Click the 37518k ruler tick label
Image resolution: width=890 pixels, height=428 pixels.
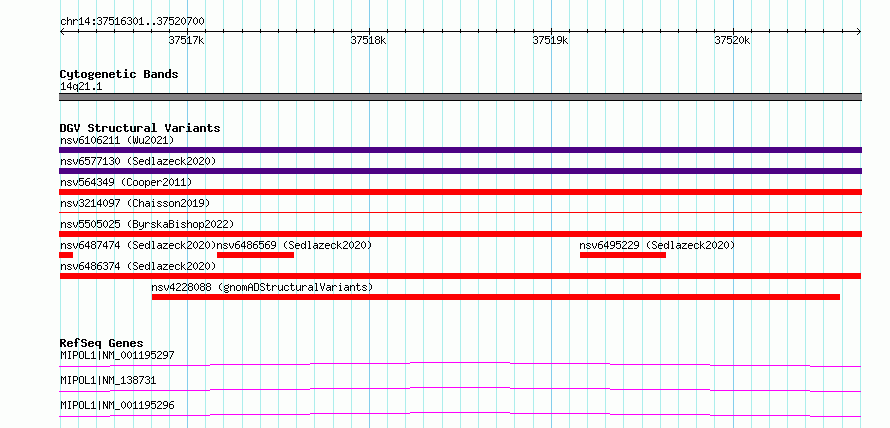(368, 40)
